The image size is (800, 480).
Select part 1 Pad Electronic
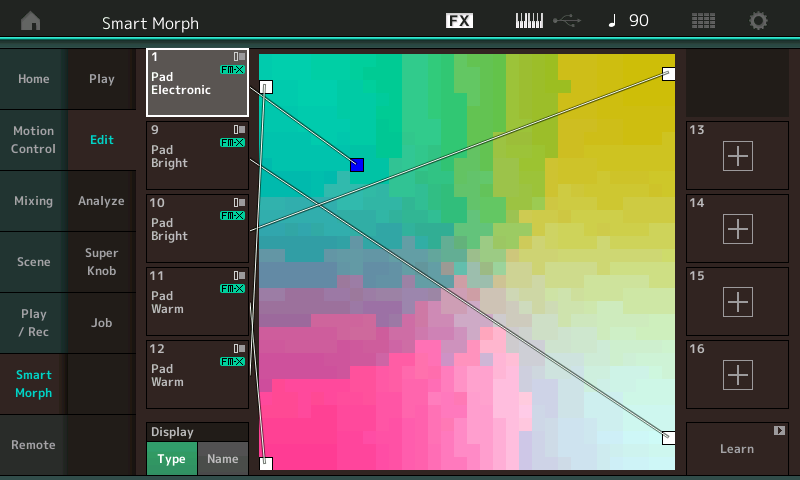[x=197, y=82]
